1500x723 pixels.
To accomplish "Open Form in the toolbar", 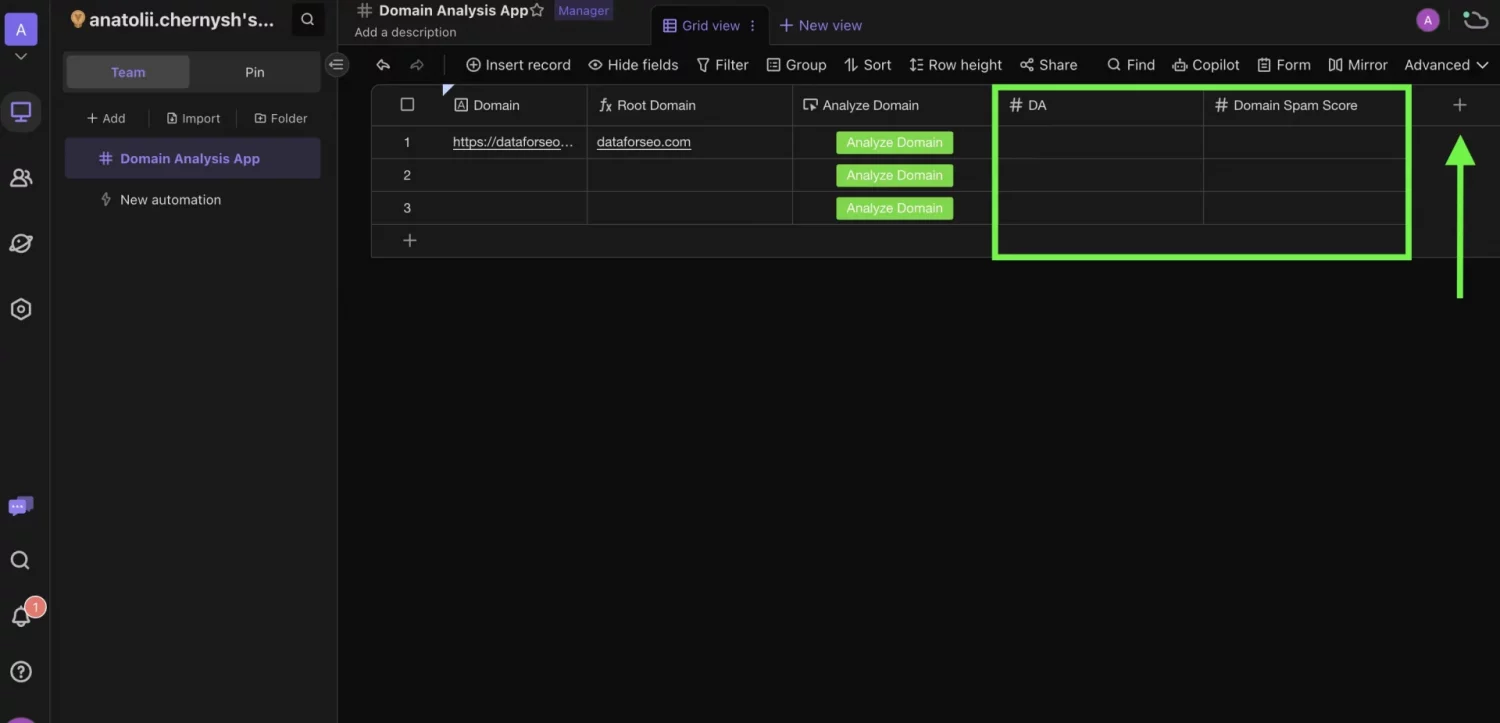I will (x=1283, y=65).
